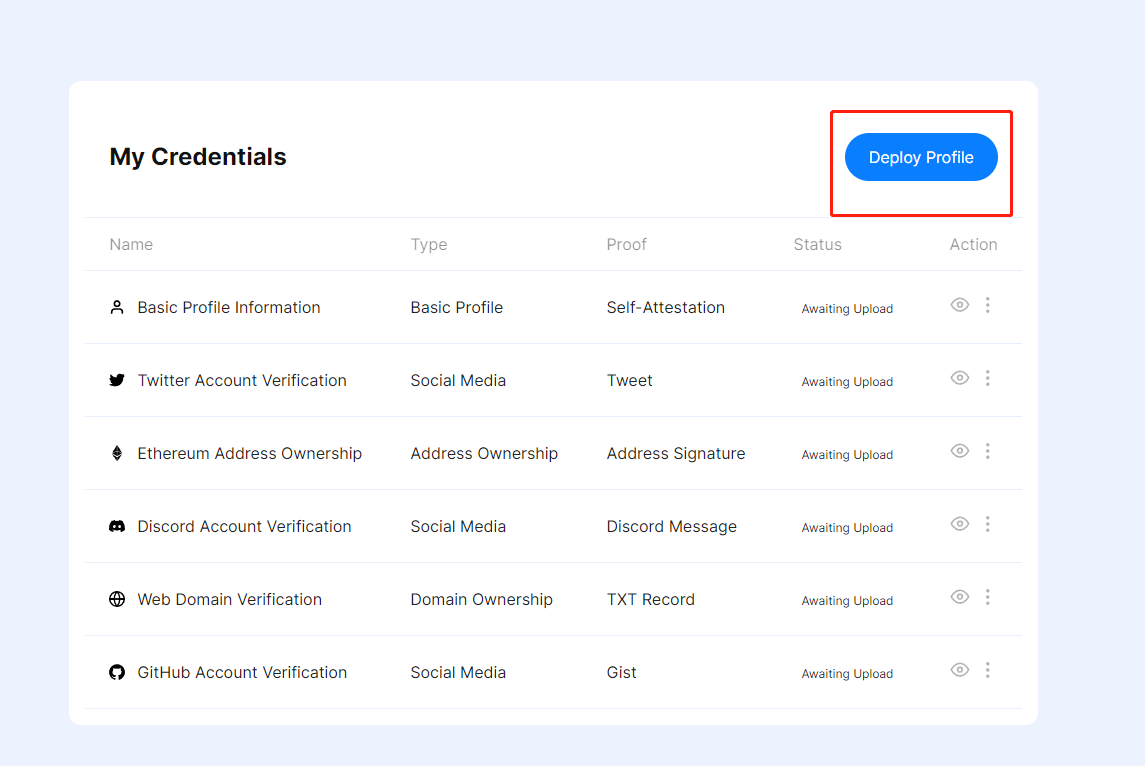
Task: Click the GitHub octocat icon
Action: click(x=117, y=673)
